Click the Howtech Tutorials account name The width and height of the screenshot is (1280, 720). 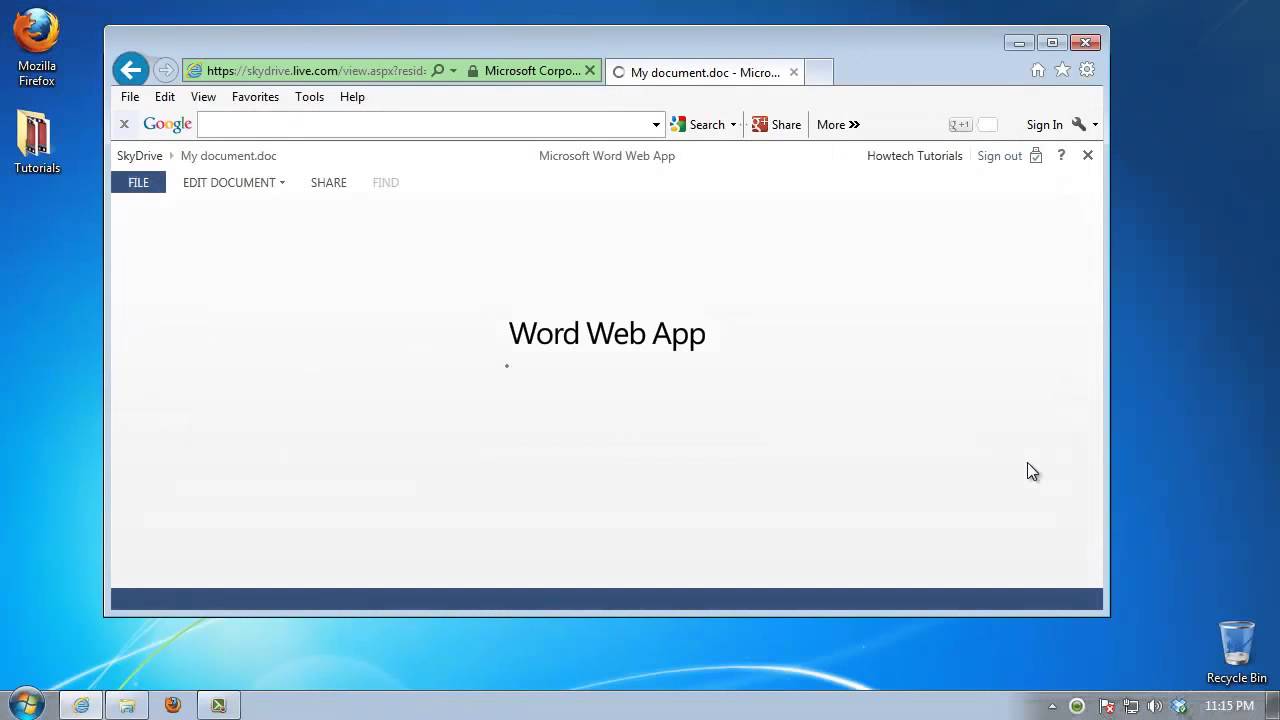coord(914,156)
